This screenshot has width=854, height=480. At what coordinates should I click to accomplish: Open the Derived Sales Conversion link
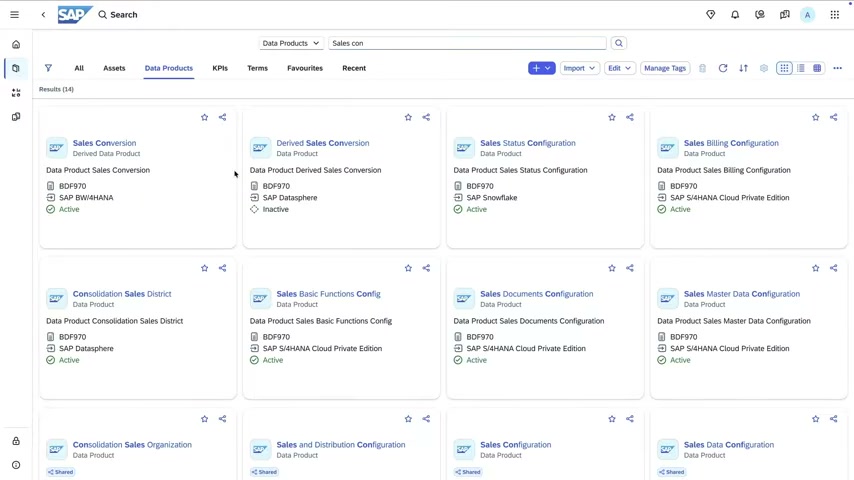click(x=322, y=143)
